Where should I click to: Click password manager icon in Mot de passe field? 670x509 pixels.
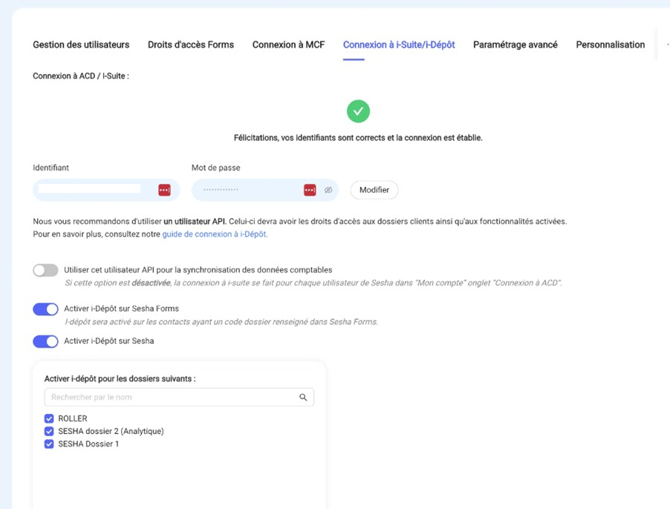[310, 190]
